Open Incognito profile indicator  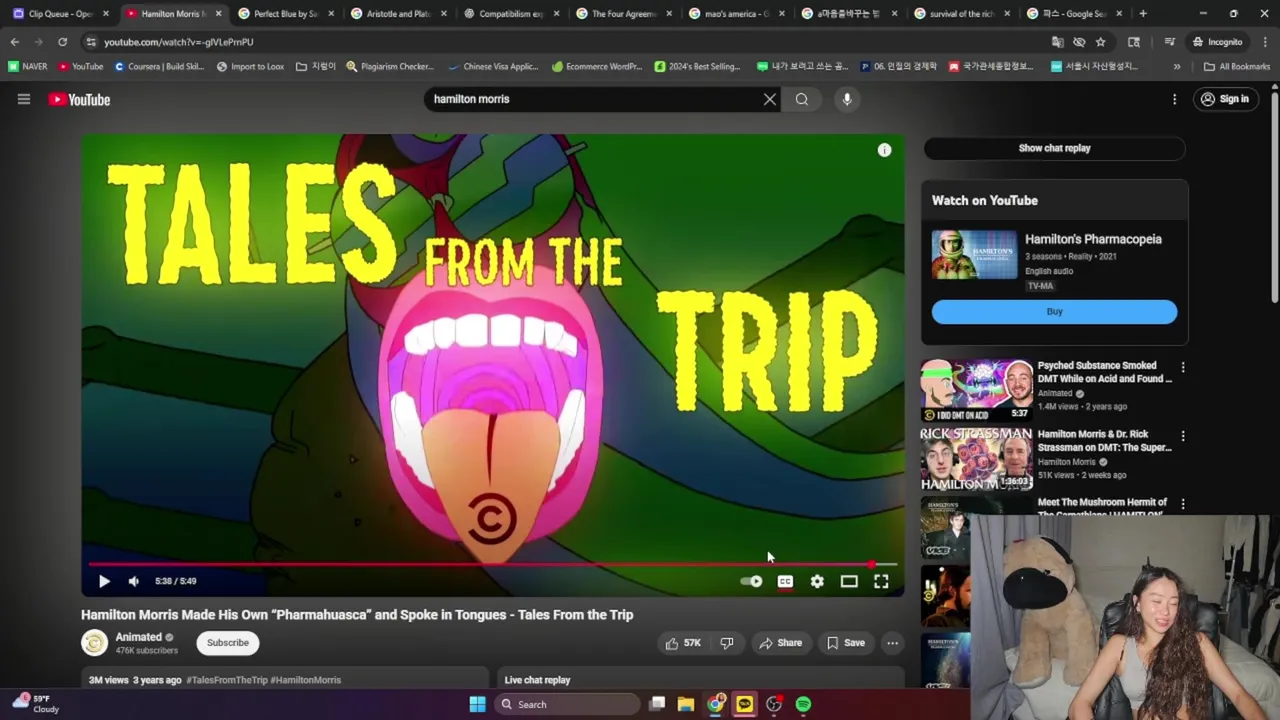(x=1217, y=42)
